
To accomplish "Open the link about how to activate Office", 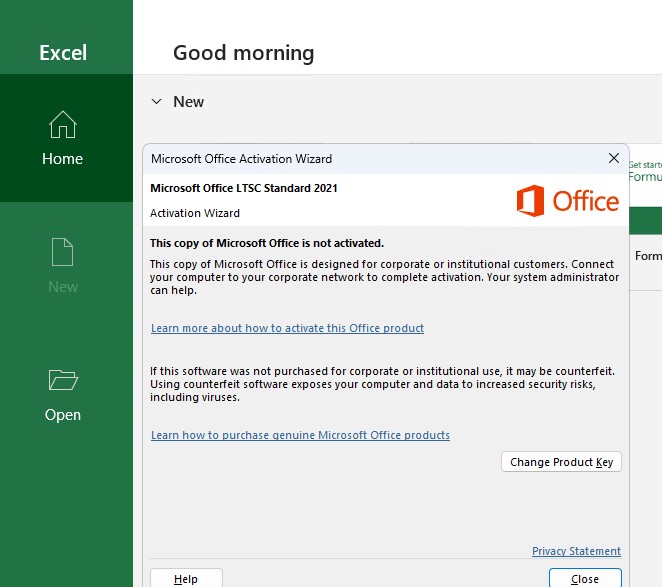I will (287, 328).
